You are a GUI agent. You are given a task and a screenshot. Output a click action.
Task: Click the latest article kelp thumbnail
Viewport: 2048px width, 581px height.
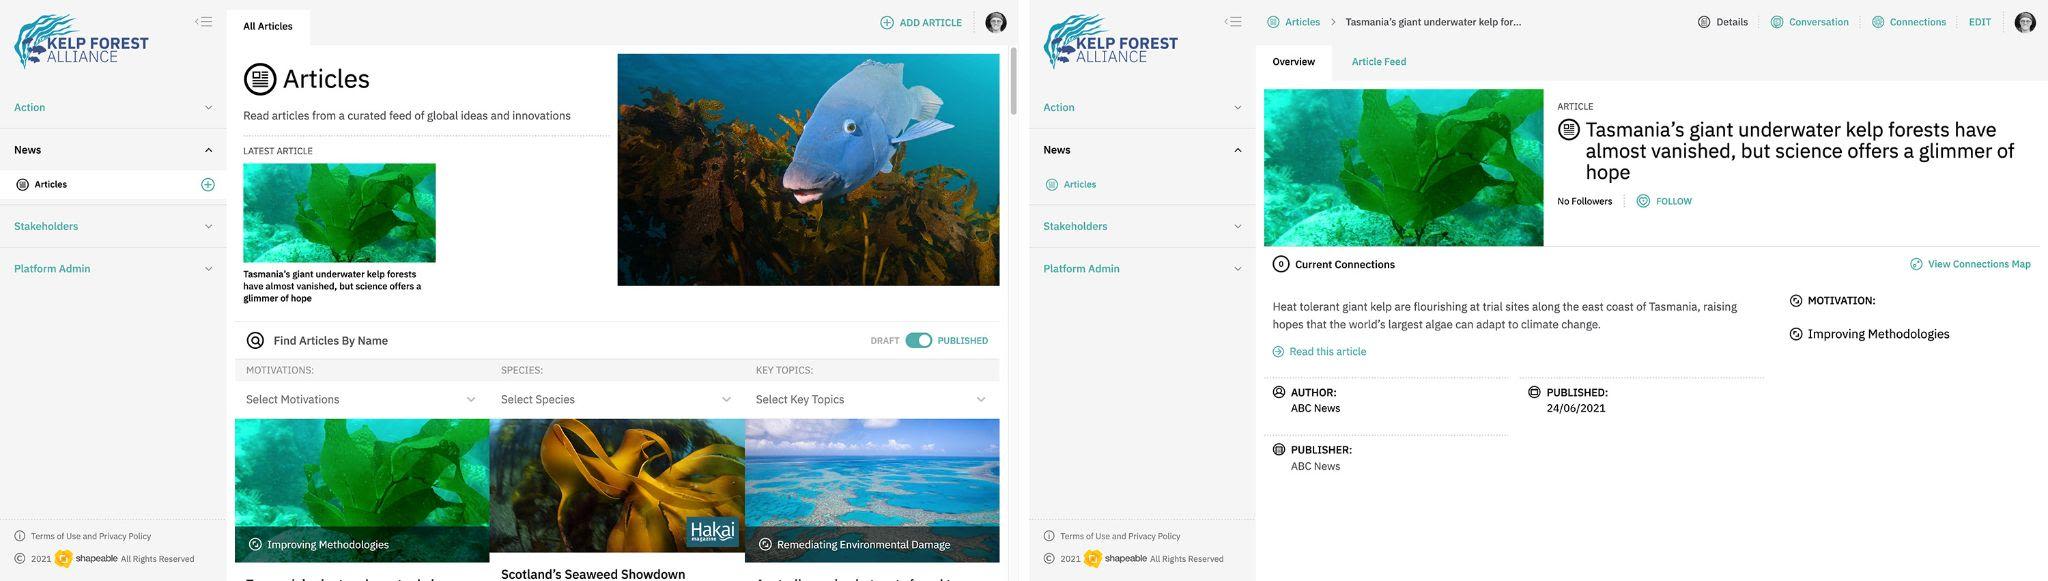pyautogui.click(x=339, y=213)
